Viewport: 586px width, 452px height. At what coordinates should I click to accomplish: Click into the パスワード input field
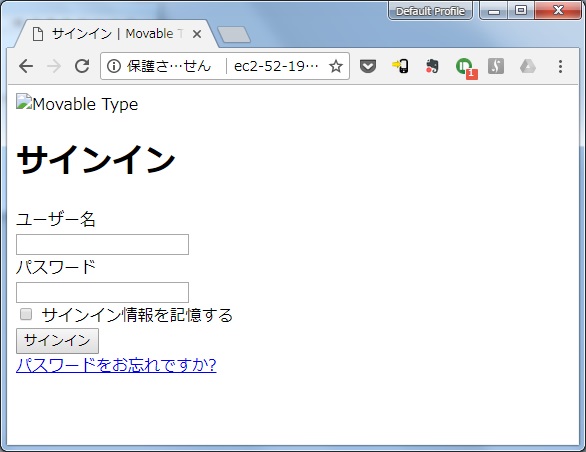(102, 292)
